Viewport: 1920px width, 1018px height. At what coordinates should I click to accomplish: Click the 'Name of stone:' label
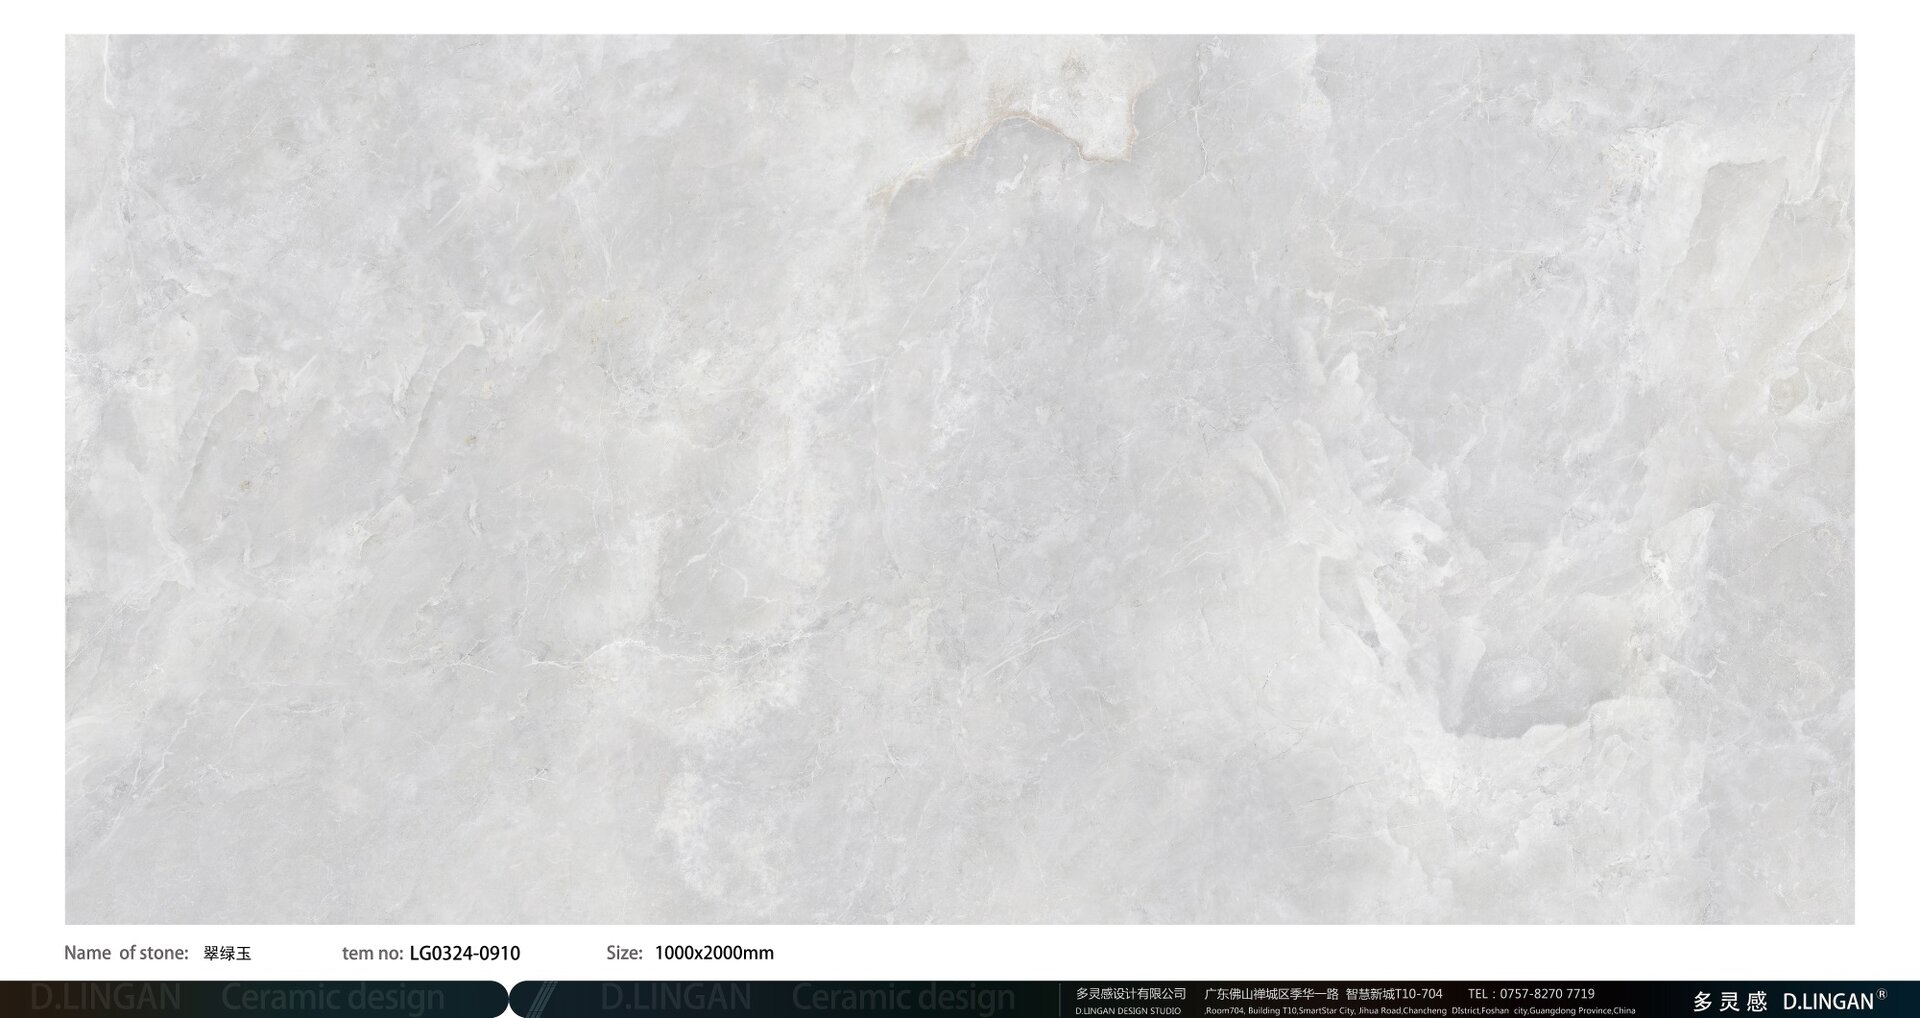126,953
